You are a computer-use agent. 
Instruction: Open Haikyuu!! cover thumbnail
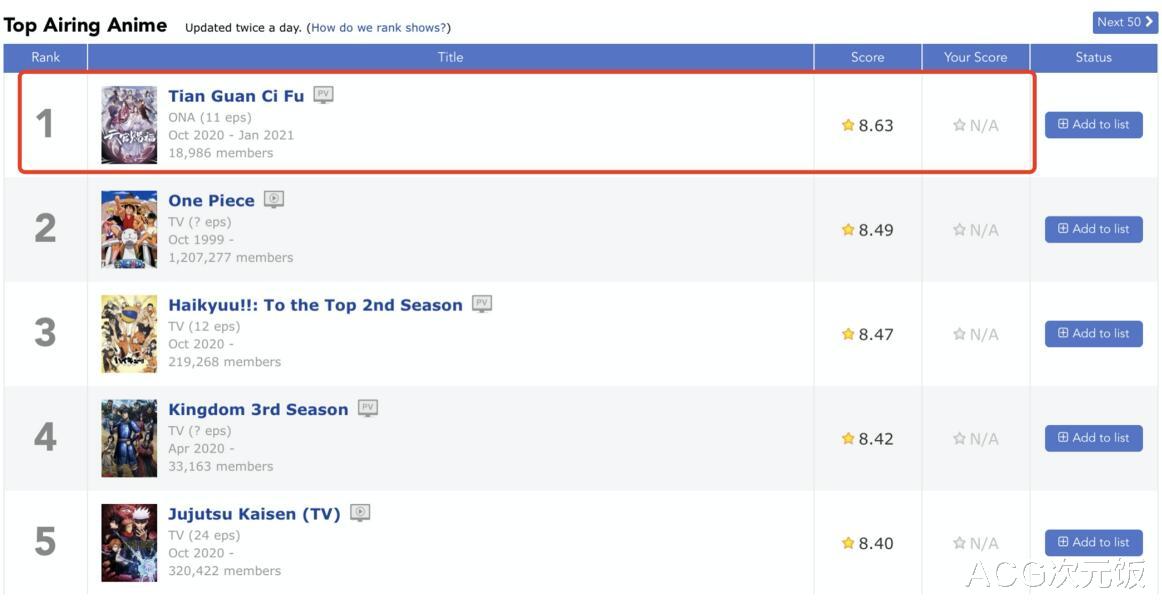coord(129,334)
